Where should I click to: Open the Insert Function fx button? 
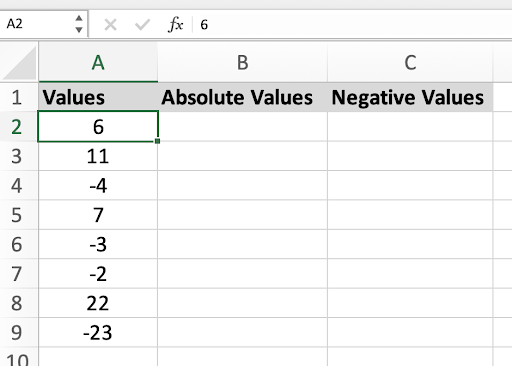175,25
